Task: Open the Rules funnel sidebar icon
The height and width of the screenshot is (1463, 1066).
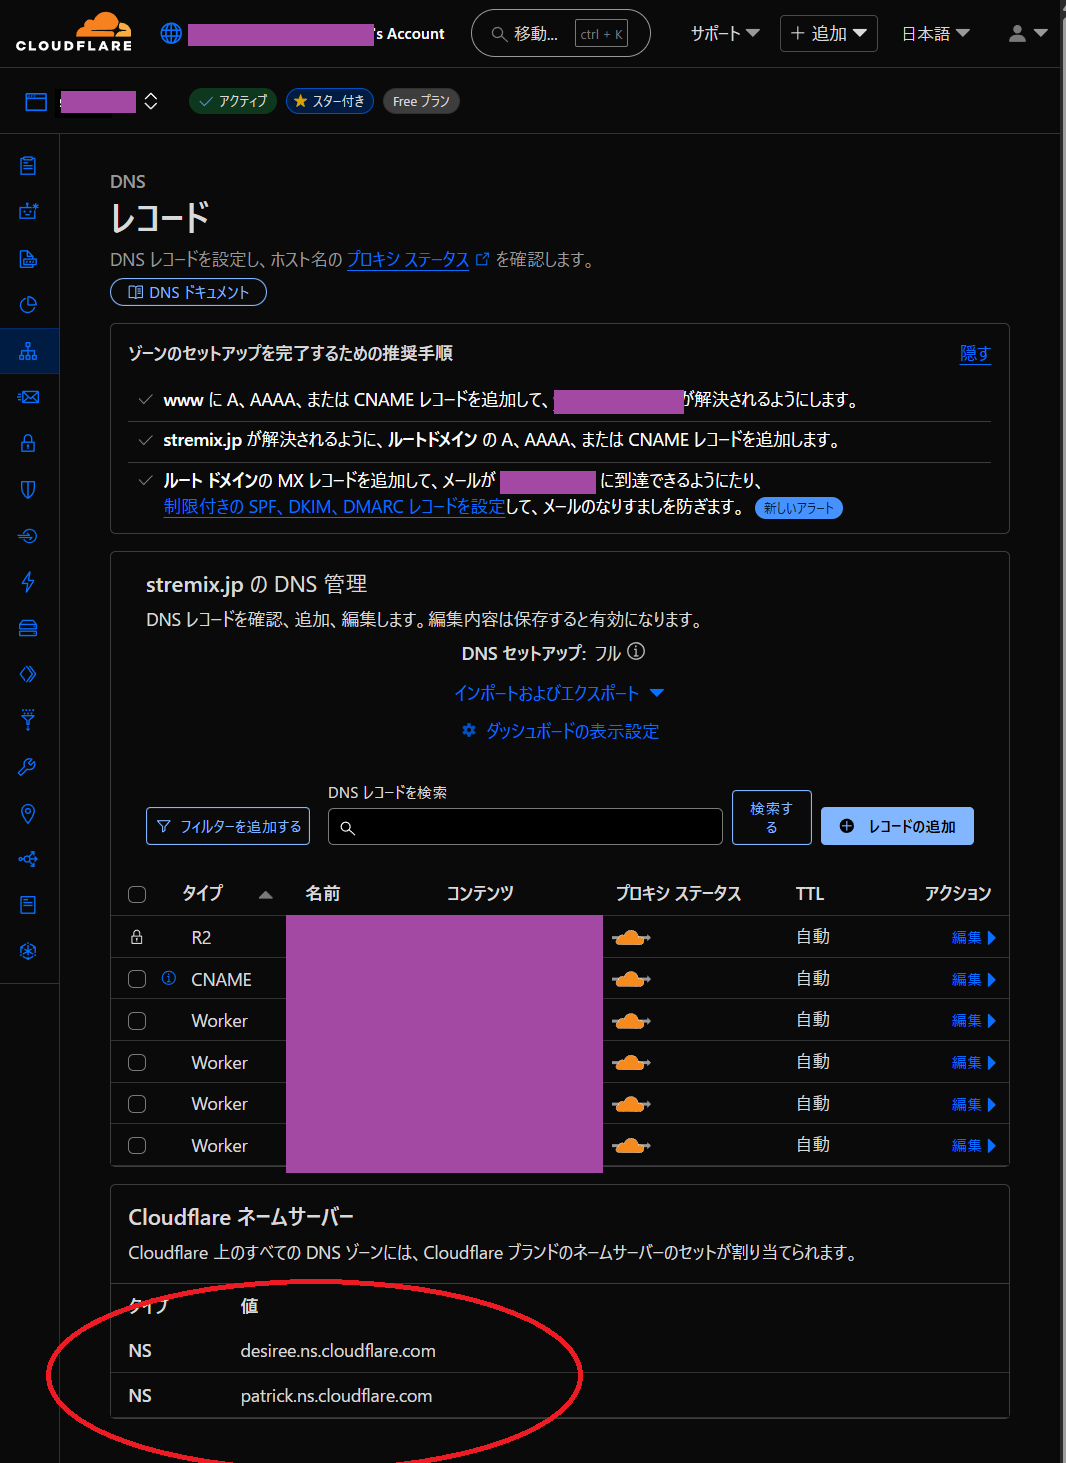Action: point(28,720)
